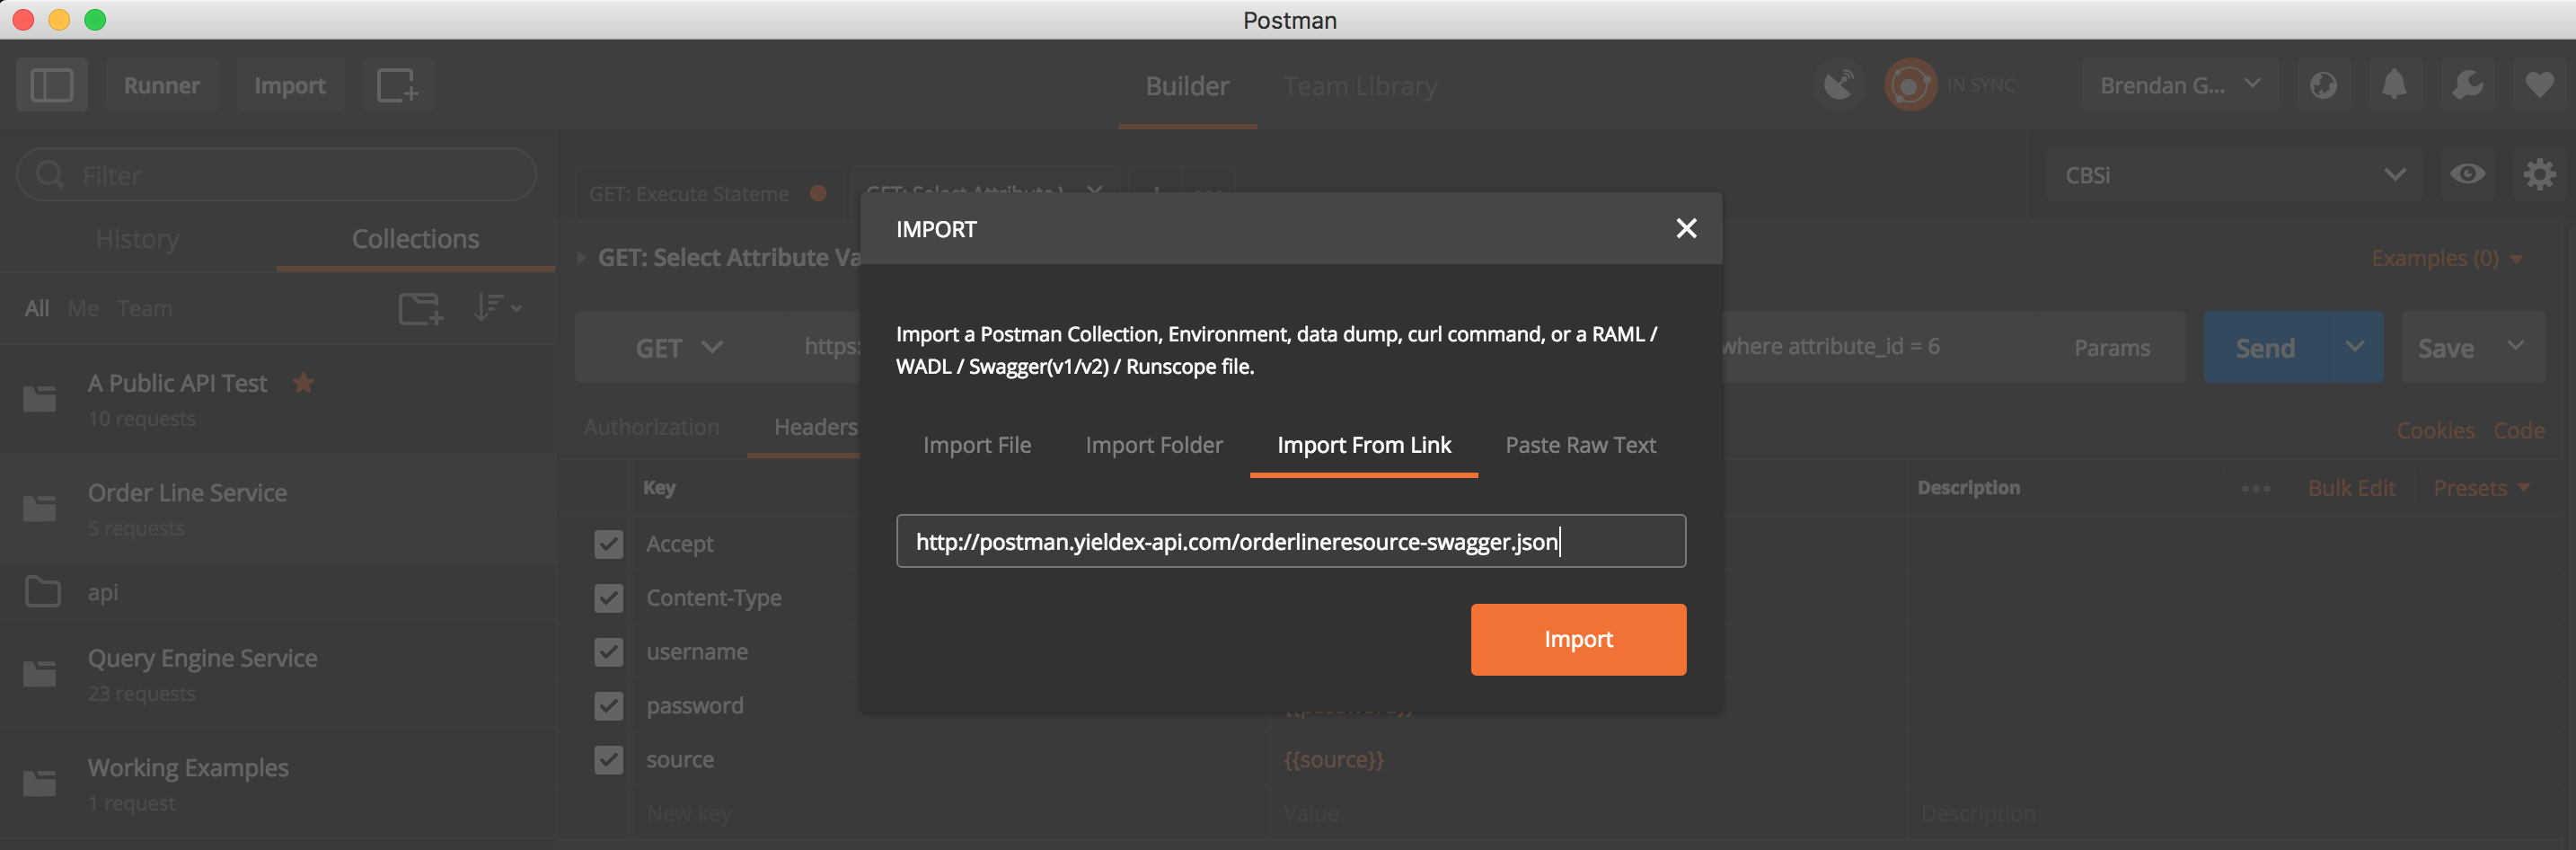
Task: Open settings with the wrench icon
Action: coord(2468,85)
